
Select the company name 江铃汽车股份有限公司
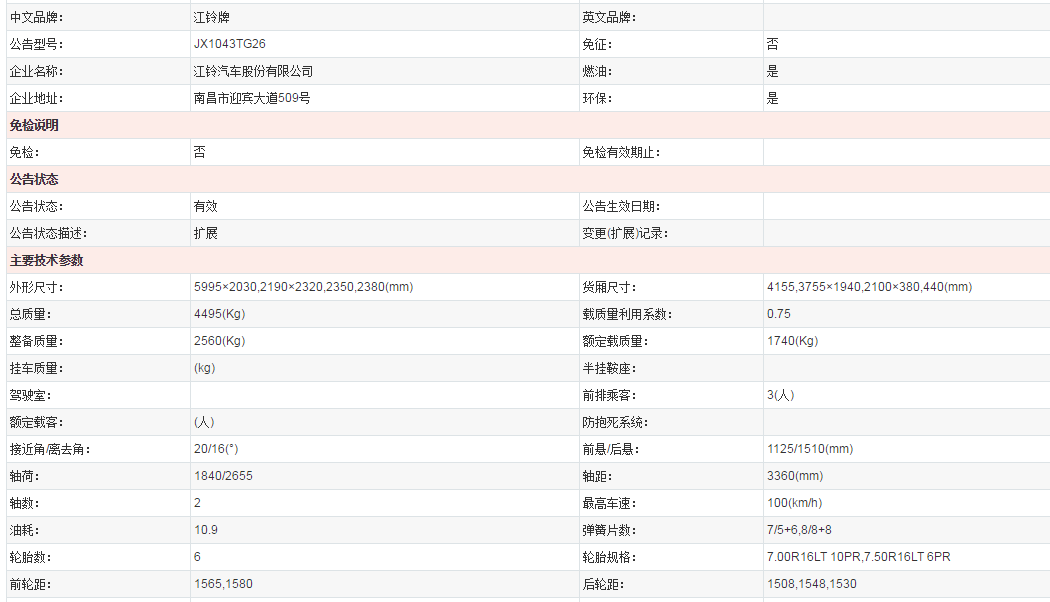pyautogui.click(x=253, y=71)
